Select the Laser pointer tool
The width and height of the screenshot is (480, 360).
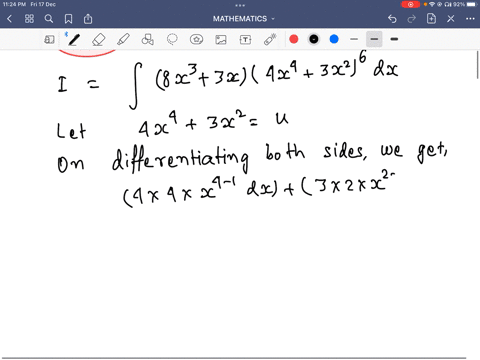click(270, 40)
